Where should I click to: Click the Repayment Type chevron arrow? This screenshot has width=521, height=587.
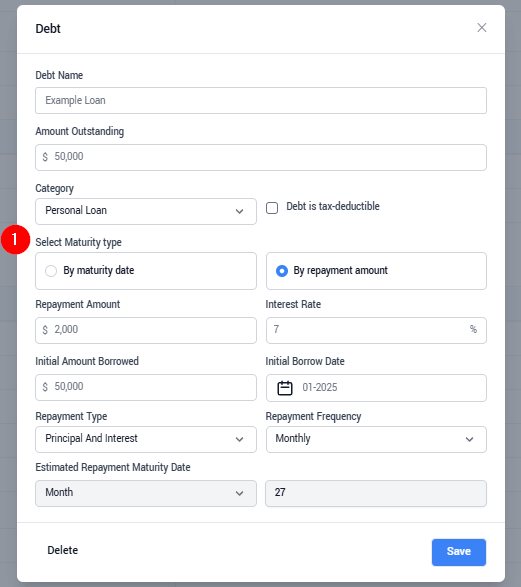240,440
